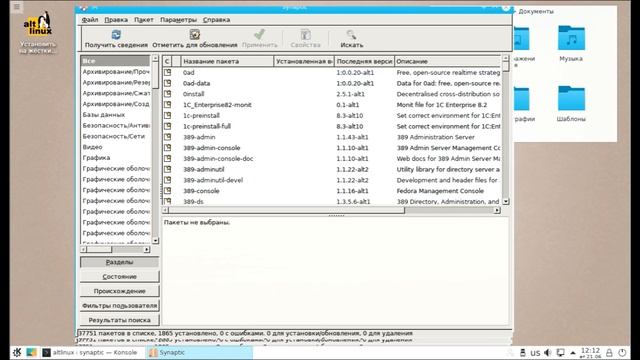The width and height of the screenshot is (640, 360).
Task: Open the Файл menu
Action: [x=90, y=20]
